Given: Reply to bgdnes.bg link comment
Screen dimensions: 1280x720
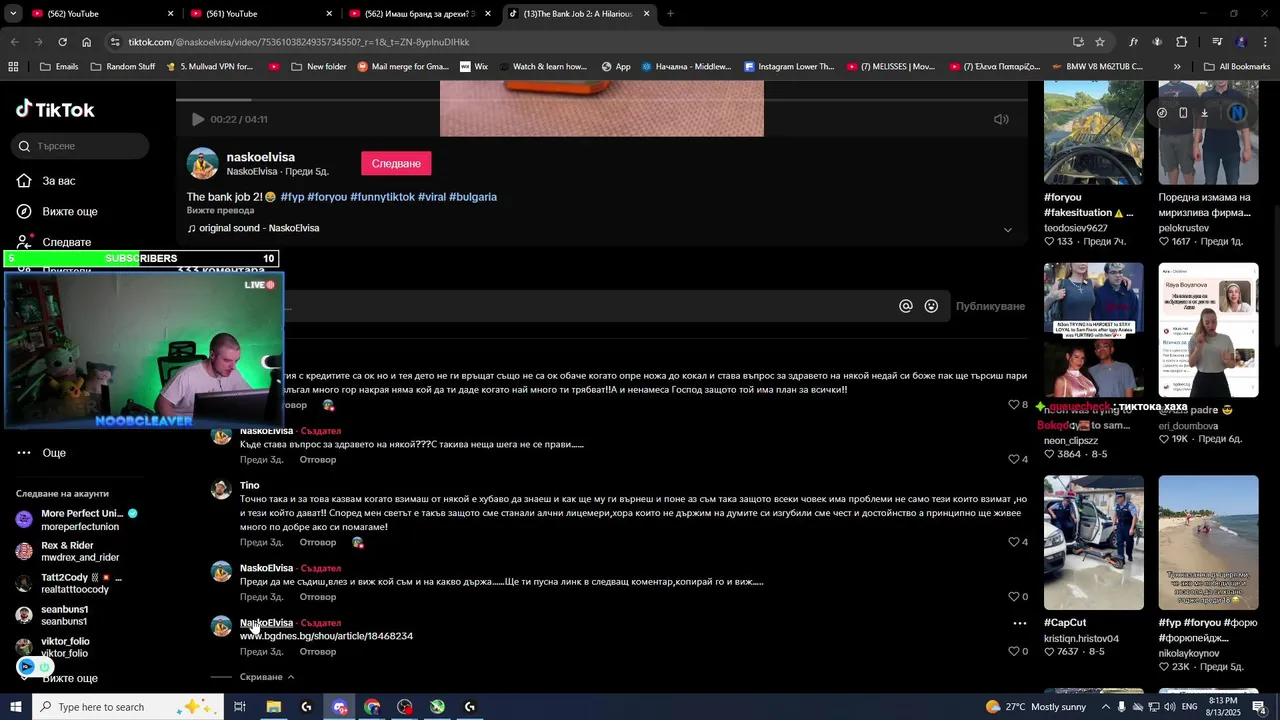Looking at the screenshot, I should click(x=318, y=652).
